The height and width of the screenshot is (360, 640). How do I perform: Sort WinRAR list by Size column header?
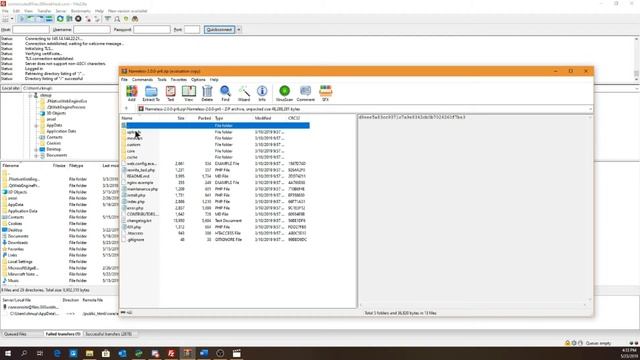point(180,118)
